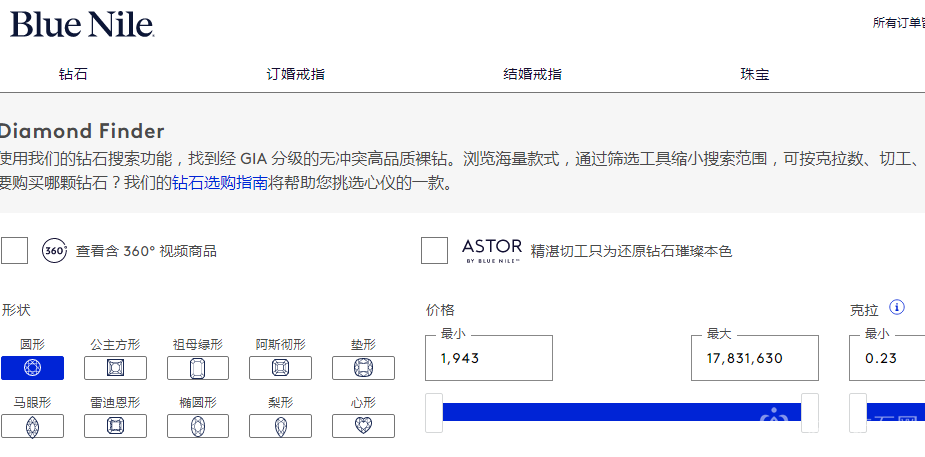This screenshot has height=457, width=925.
Task: Choose the 垫形 cushion shape icon
Action: point(362,368)
